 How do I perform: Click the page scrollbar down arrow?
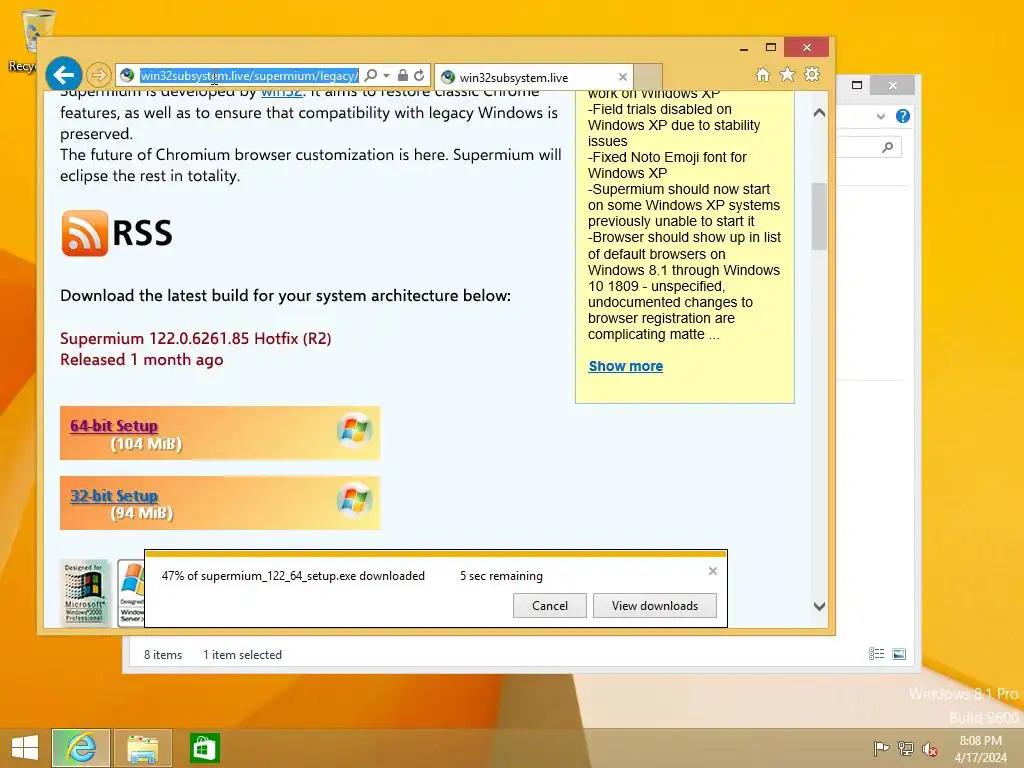(819, 606)
